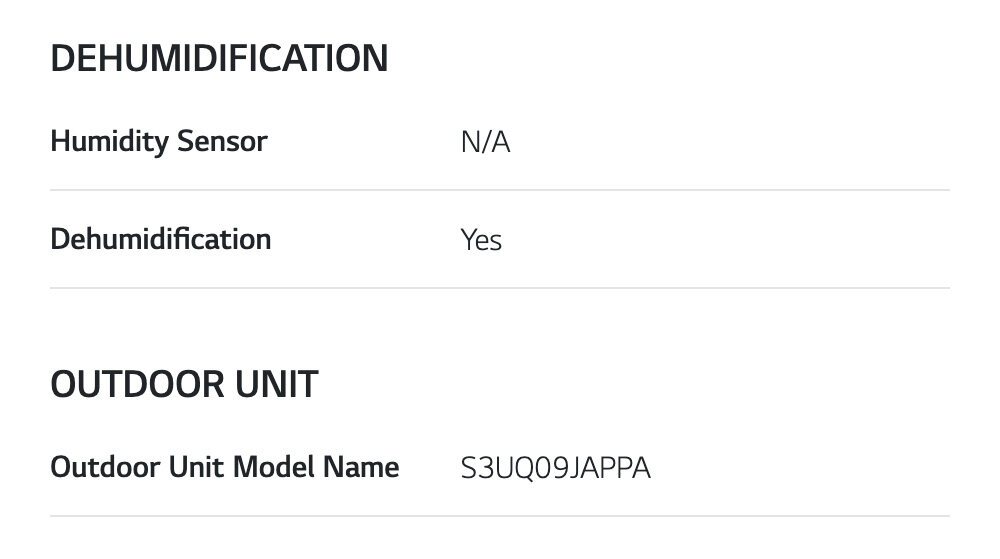The width and height of the screenshot is (1000, 559).
Task: Click the divider under Outdoor Unit Model Name
Action: tap(500, 516)
